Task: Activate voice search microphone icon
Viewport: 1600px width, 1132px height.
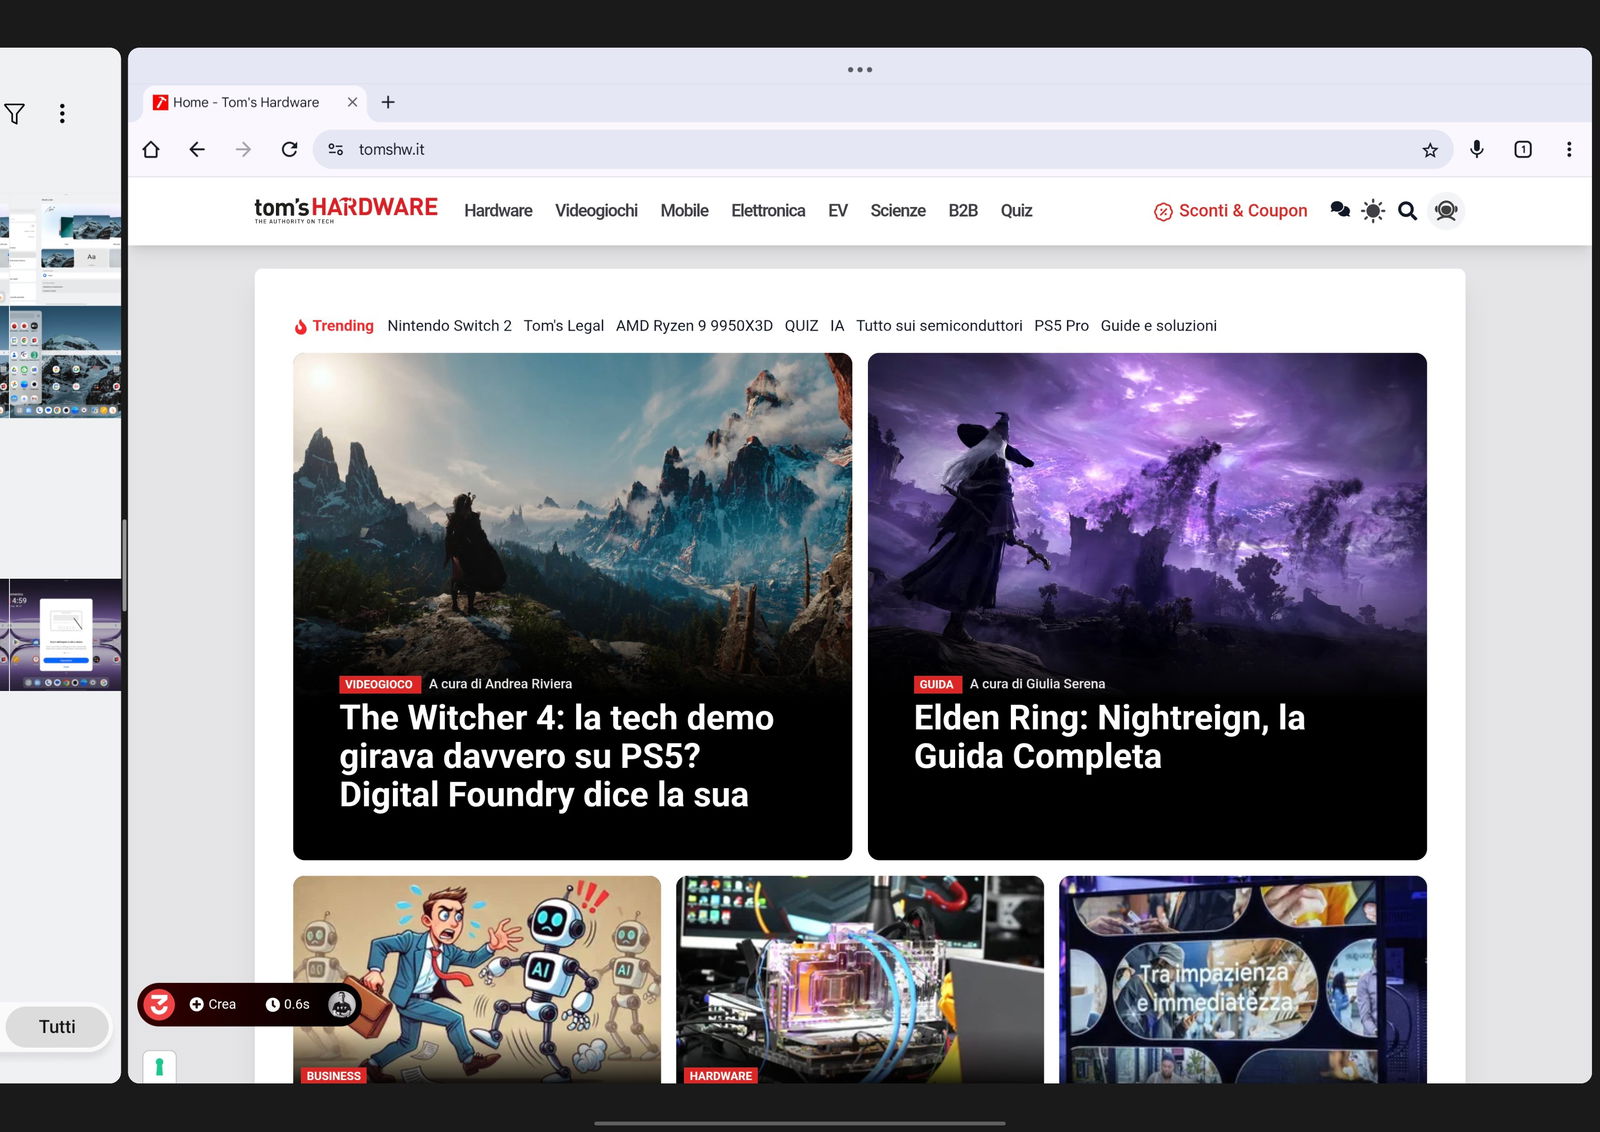Action: [1477, 149]
